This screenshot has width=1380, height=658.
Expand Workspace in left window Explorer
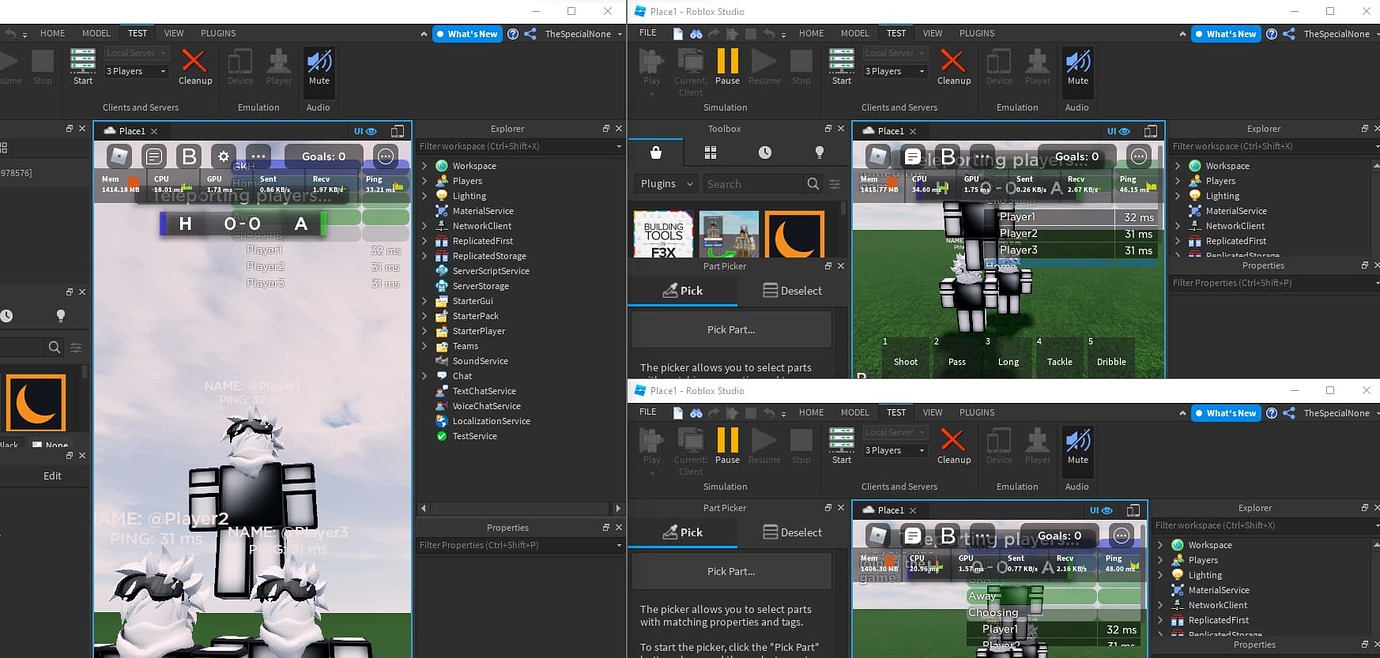[425, 166]
